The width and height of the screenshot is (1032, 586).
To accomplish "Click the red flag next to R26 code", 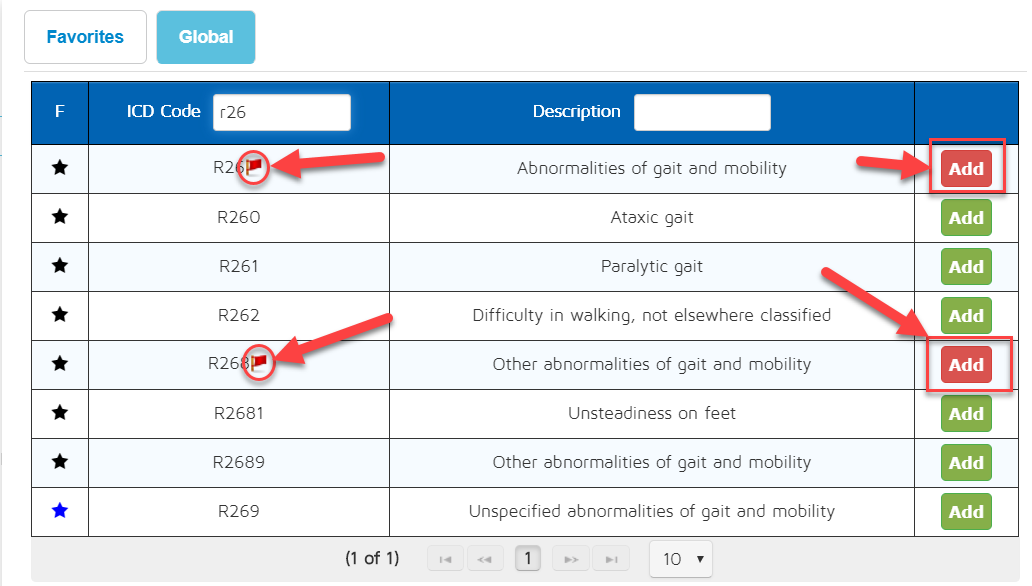I will (x=255, y=166).
